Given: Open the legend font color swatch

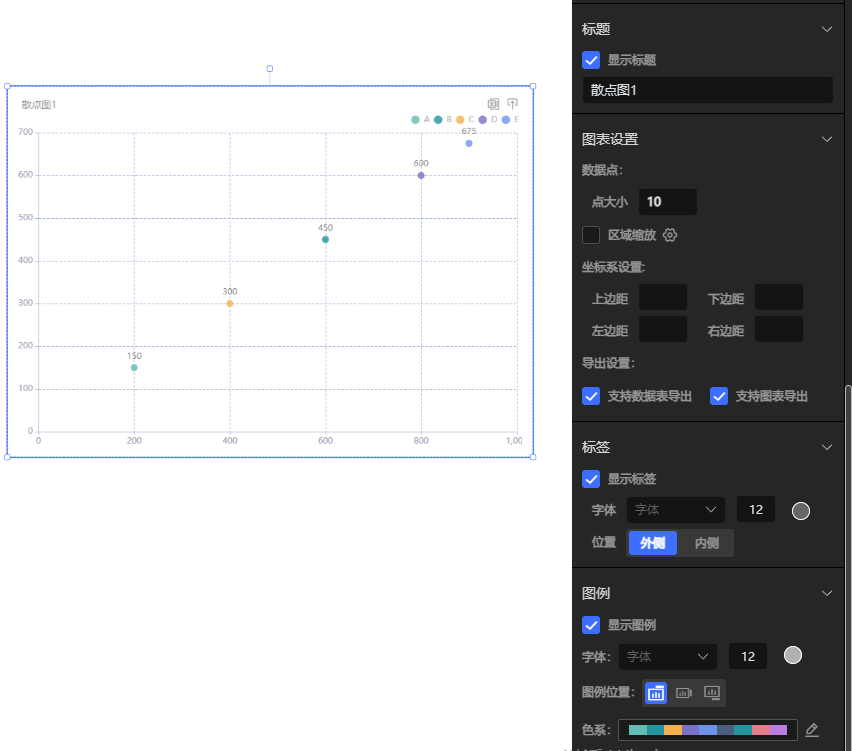Looking at the screenshot, I should tap(793, 655).
